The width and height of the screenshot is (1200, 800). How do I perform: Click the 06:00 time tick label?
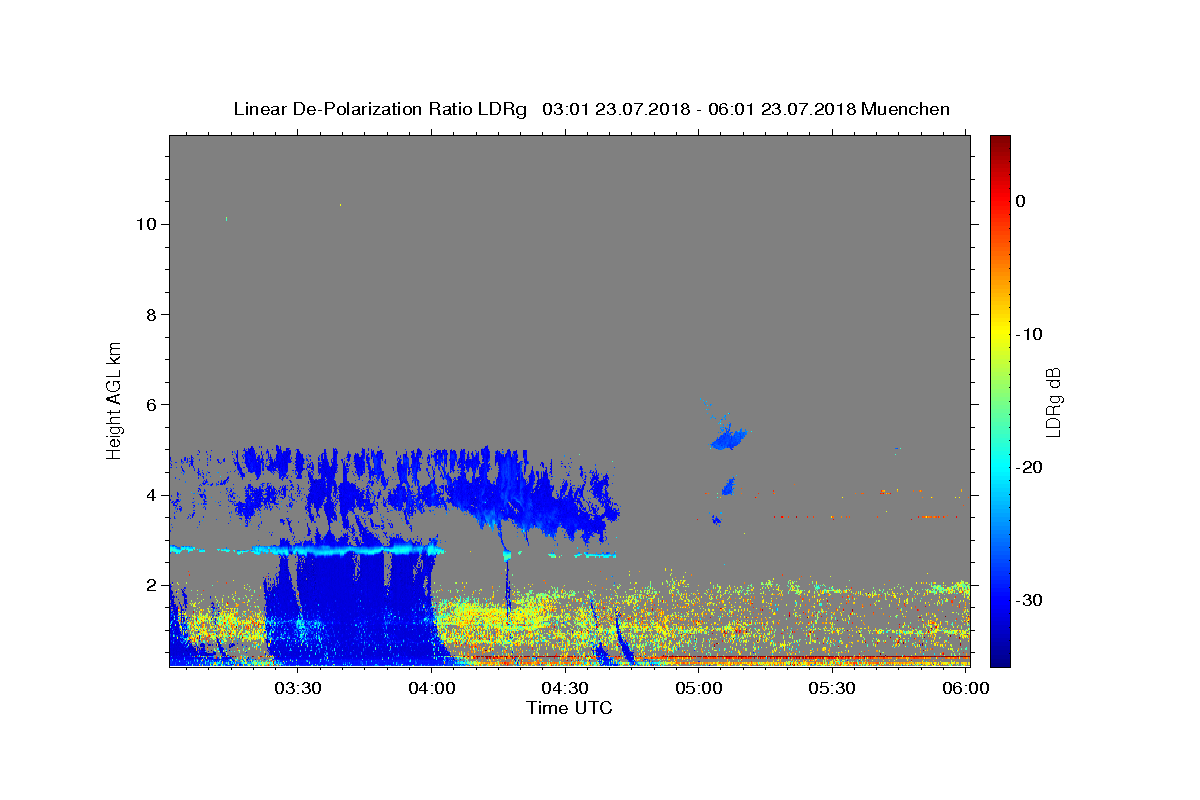pos(965,688)
